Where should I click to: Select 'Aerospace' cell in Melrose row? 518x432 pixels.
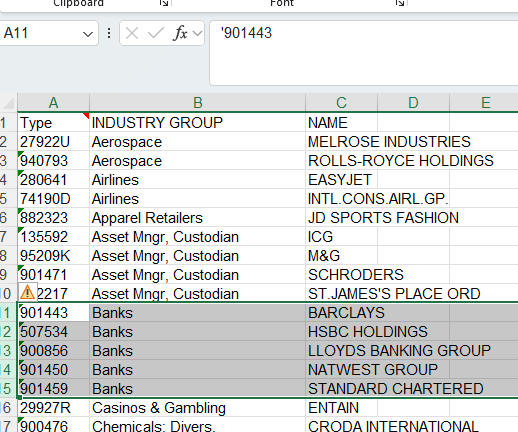(x=197, y=142)
